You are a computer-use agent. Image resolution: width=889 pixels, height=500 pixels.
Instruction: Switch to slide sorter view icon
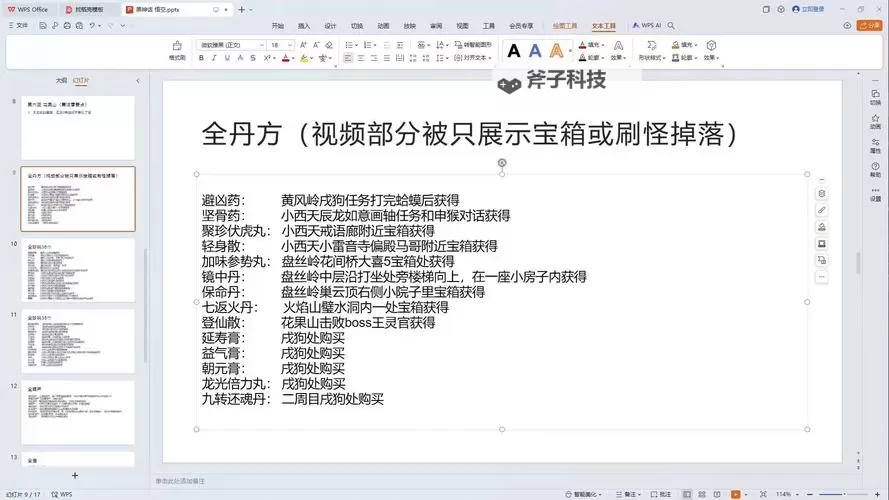click(x=702, y=494)
